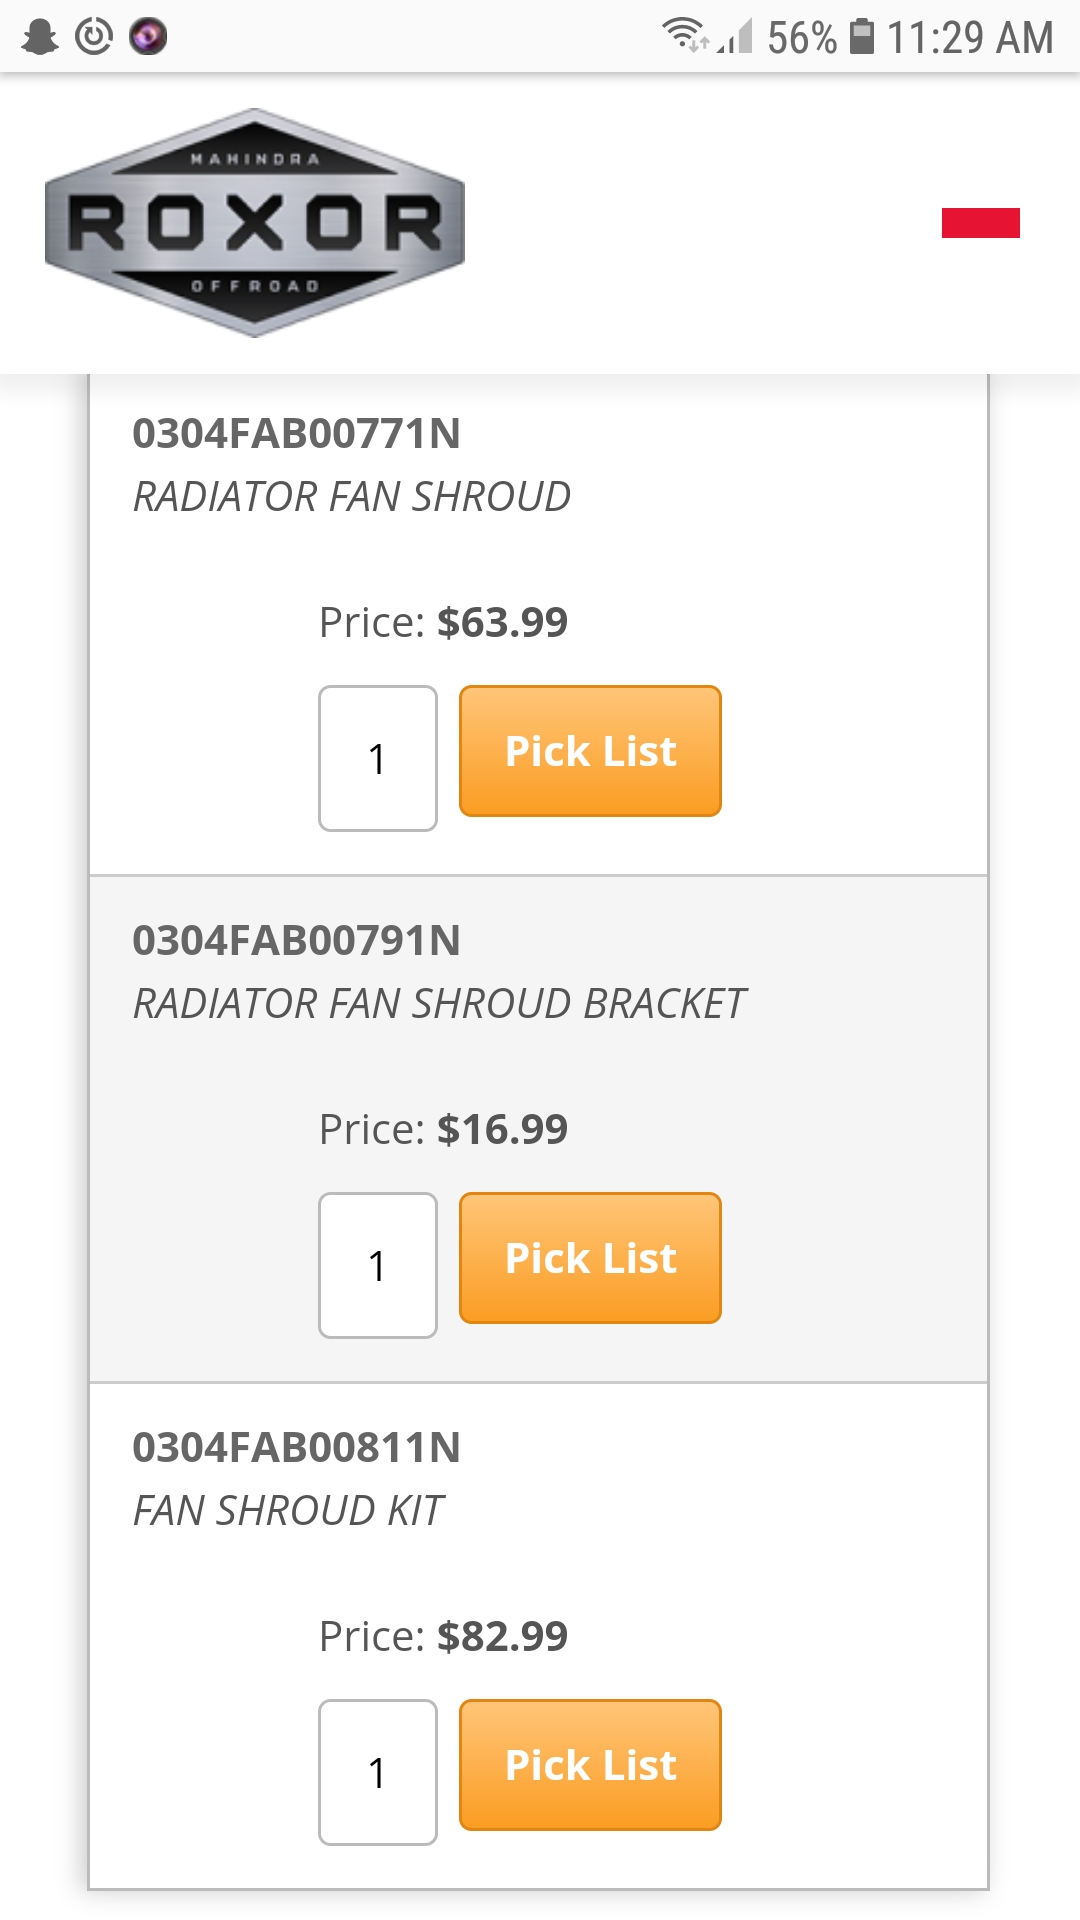Click the FAN SHROUD KIT description
Image resolution: width=1080 pixels, height=1920 pixels.
289,1511
